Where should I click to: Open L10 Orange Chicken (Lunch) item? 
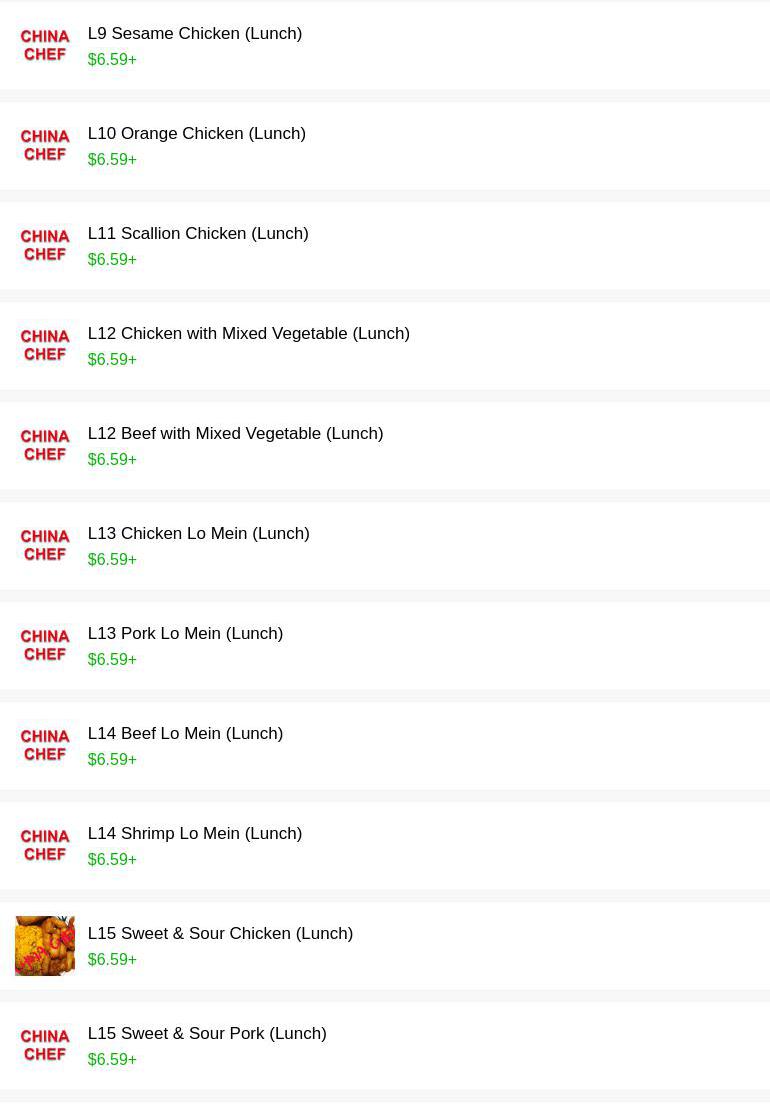coord(197,134)
